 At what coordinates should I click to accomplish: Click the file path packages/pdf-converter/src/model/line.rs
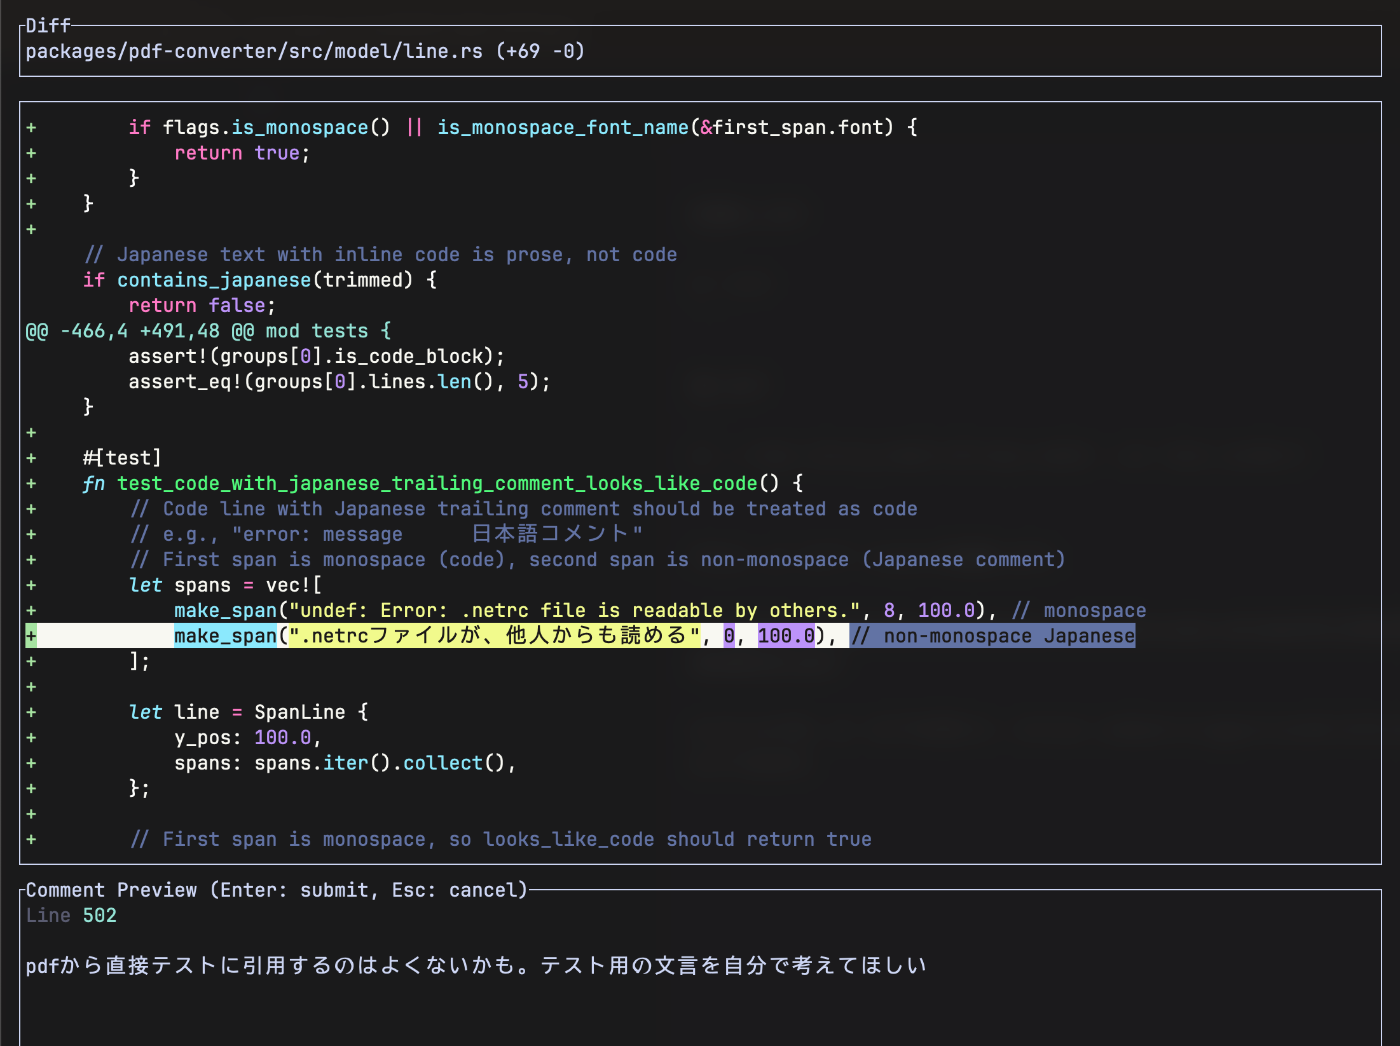coord(254,51)
